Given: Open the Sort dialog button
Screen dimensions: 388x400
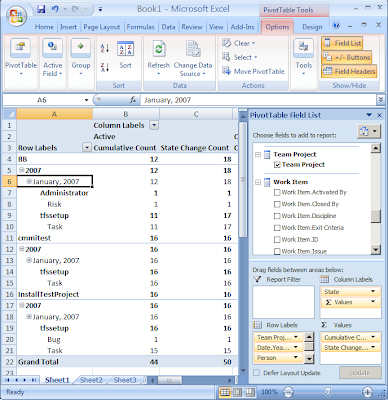Looking at the screenshot, I should 125,55.
